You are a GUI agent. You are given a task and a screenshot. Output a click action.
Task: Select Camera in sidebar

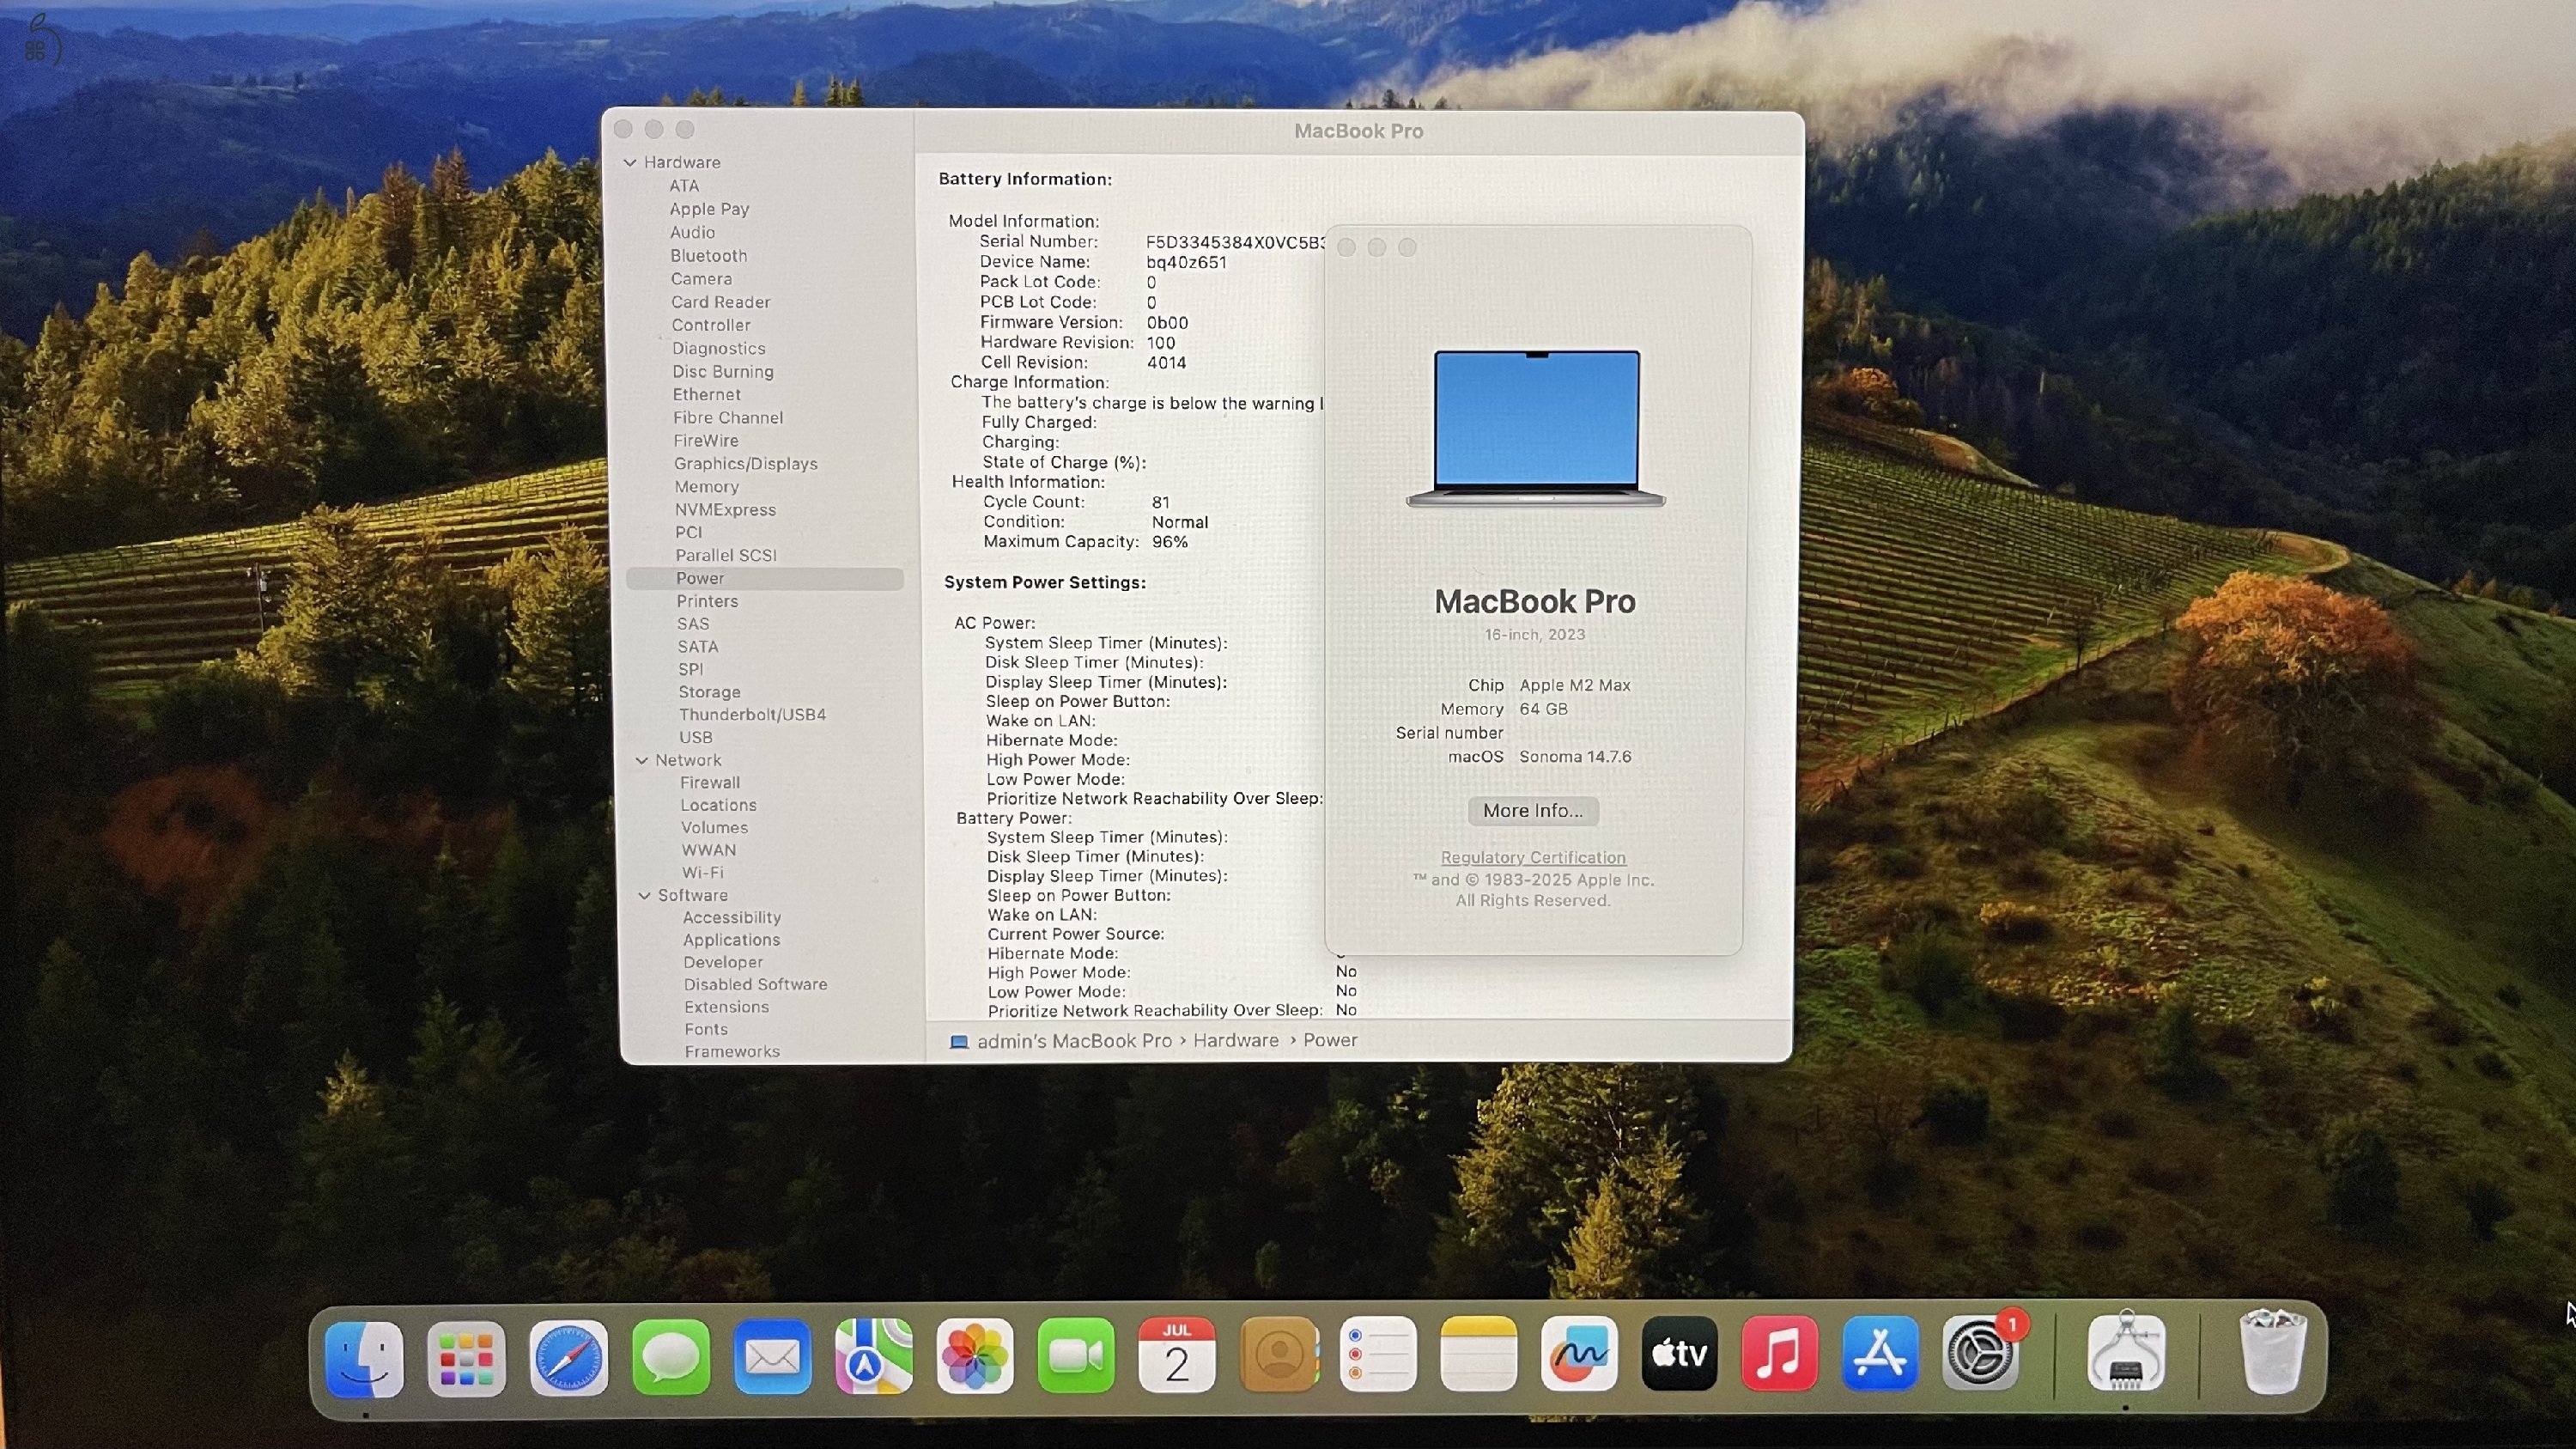[x=701, y=279]
